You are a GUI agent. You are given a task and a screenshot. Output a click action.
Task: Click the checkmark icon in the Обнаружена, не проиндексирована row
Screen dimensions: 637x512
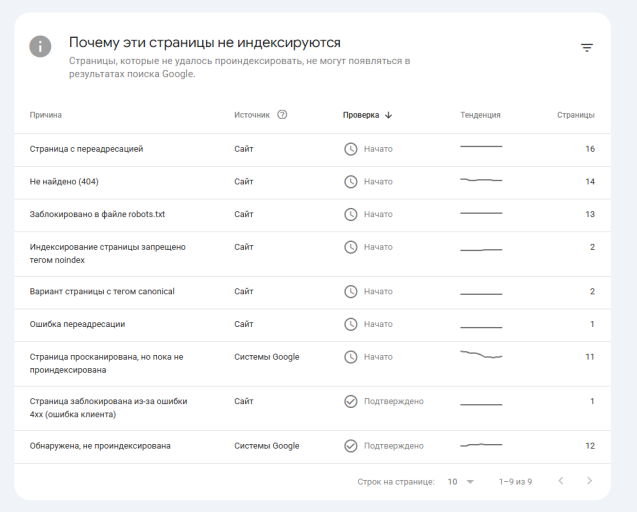coord(351,446)
